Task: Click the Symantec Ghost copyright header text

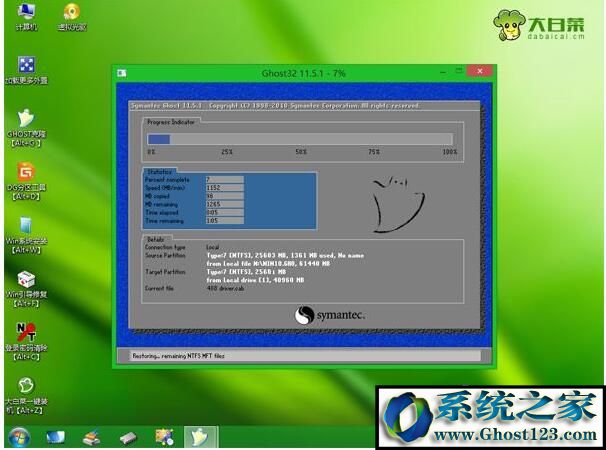Action: 274,106
